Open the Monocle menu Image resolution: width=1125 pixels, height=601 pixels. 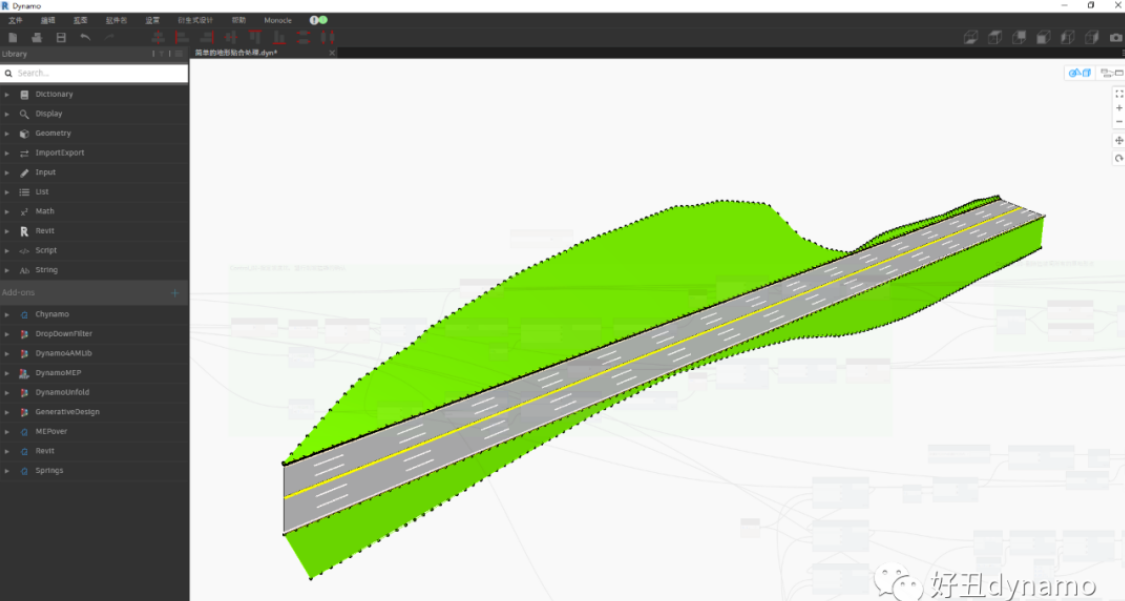point(278,20)
